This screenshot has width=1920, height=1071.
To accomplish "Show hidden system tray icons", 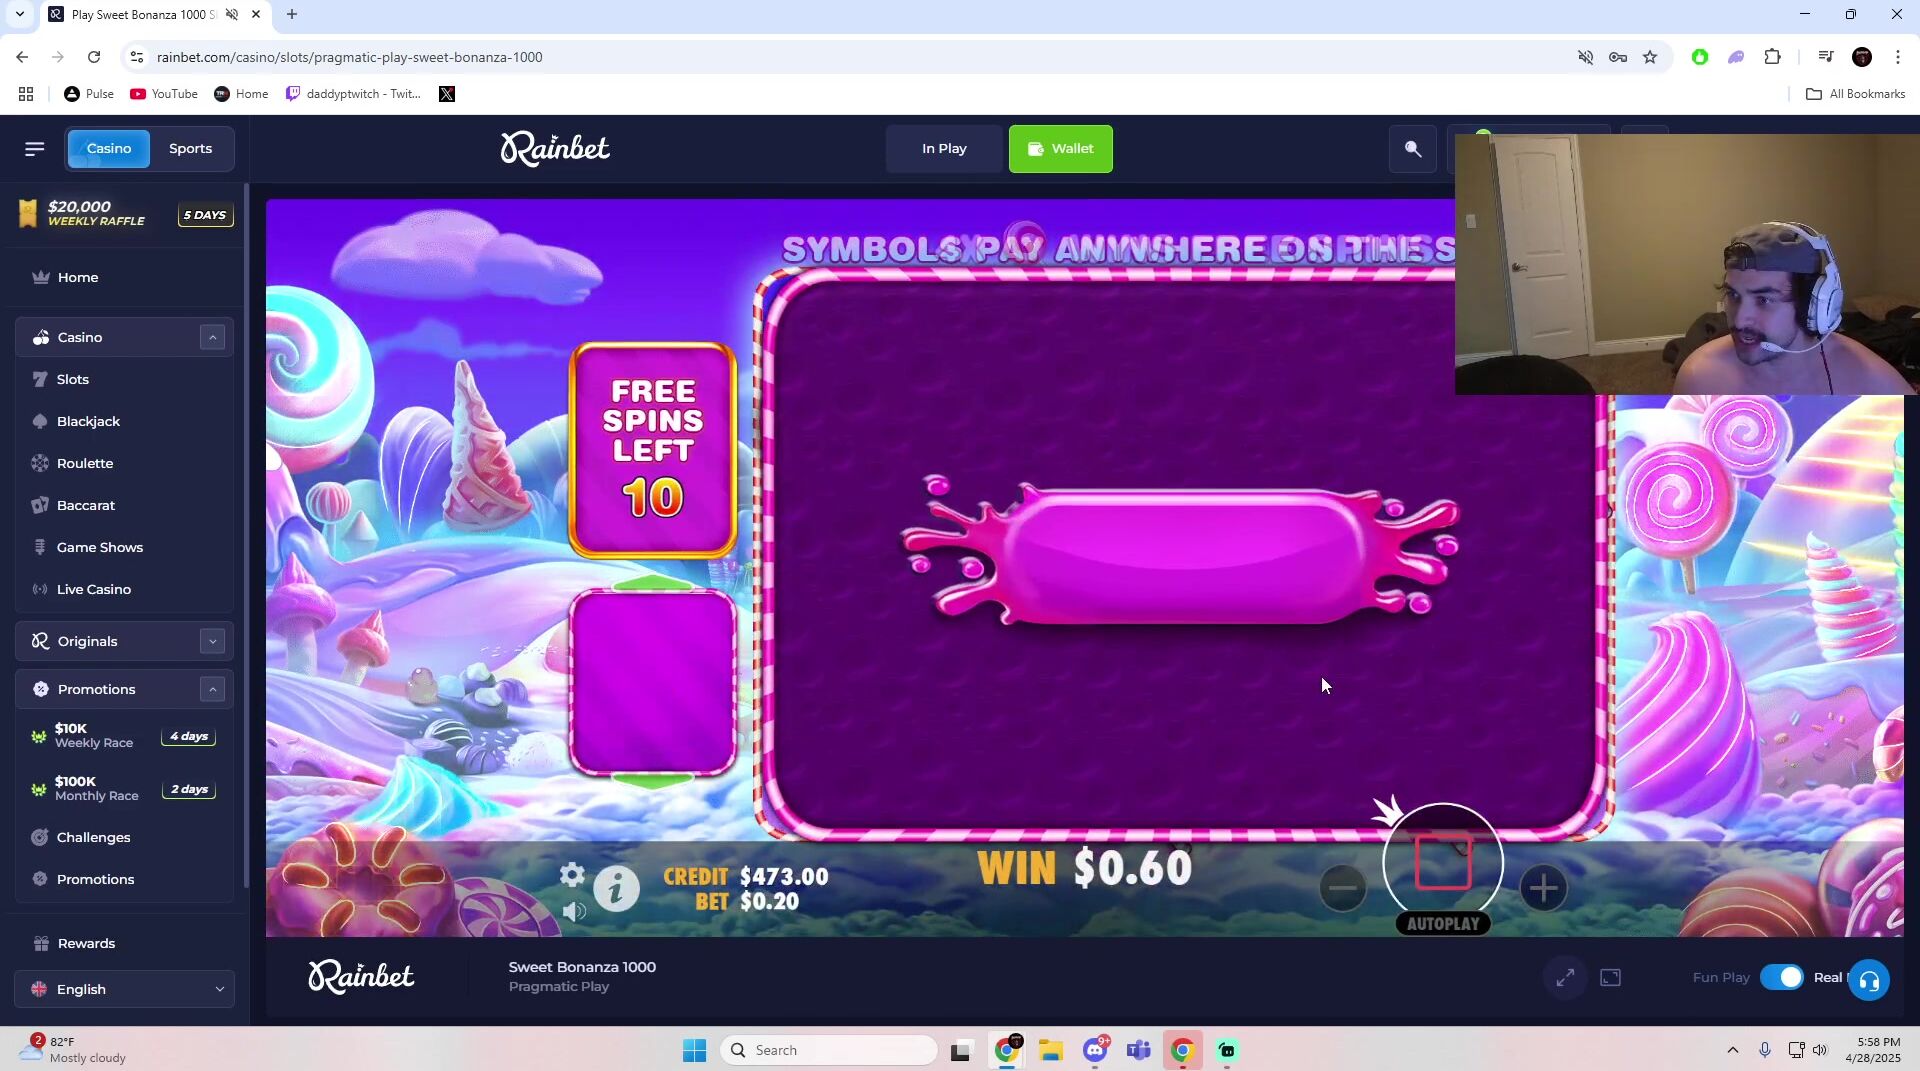I will tap(1732, 1050).
